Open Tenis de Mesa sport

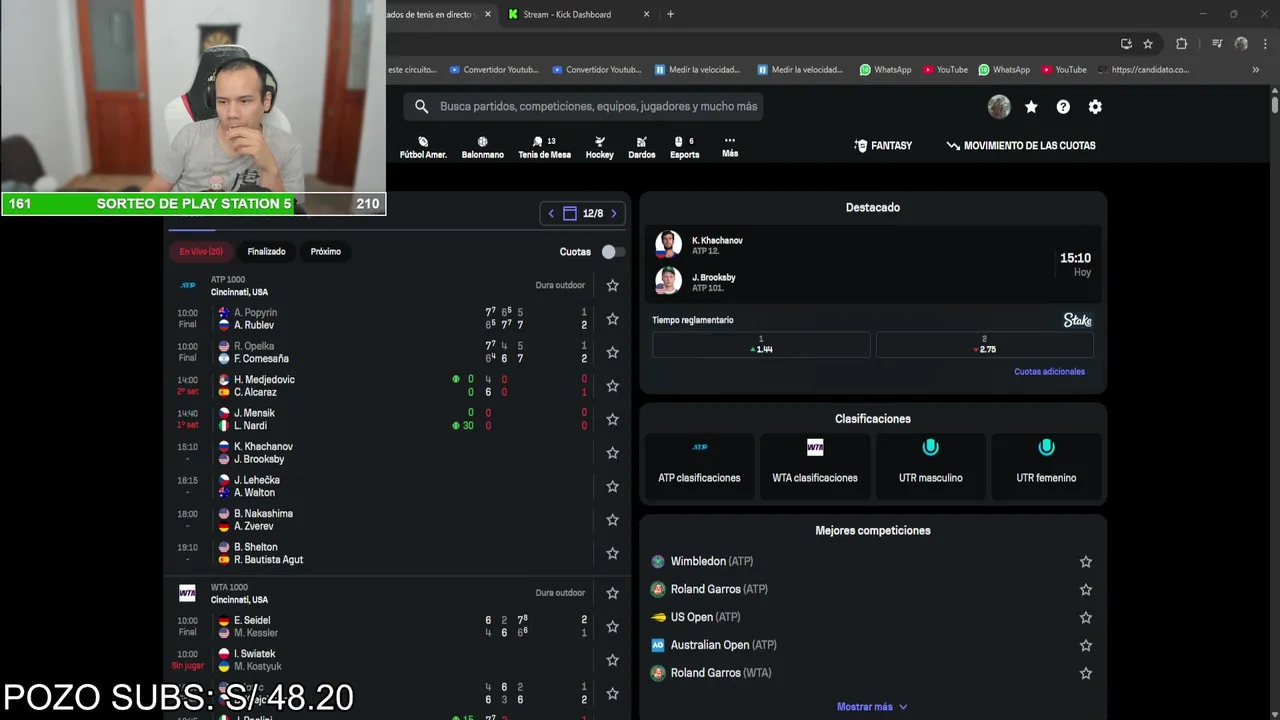pos(544,147)
